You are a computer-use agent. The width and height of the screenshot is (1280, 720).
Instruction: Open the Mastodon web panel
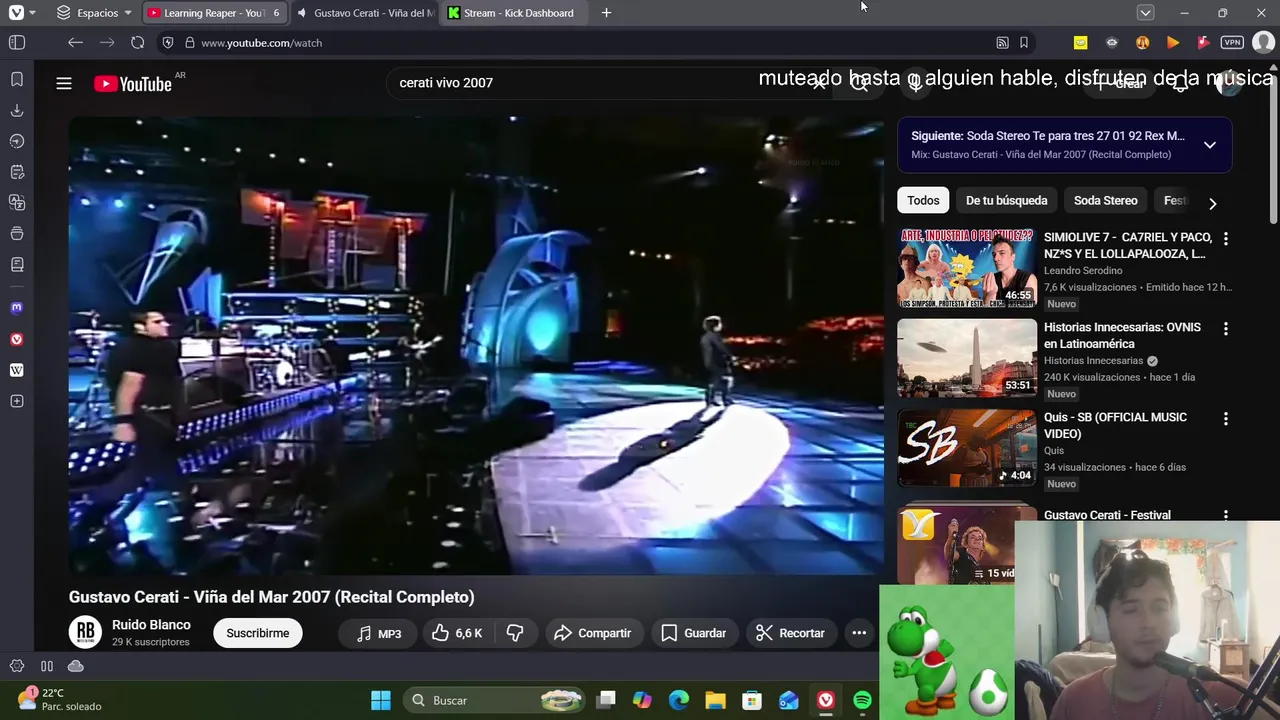pos(17,308)
